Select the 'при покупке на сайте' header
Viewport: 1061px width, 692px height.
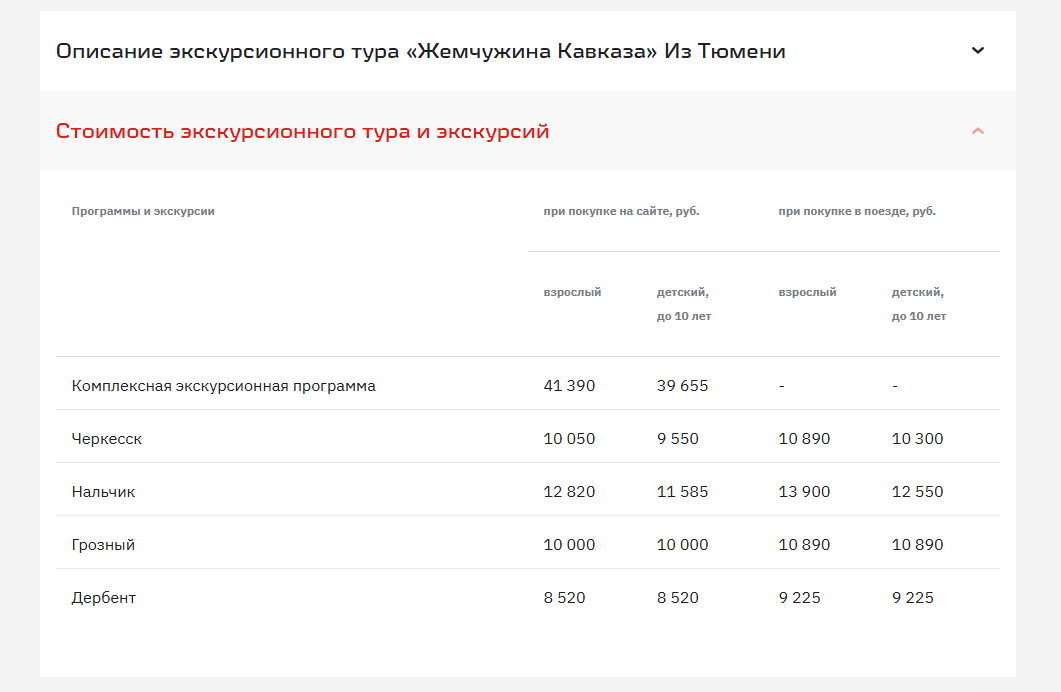pos(621,211)
